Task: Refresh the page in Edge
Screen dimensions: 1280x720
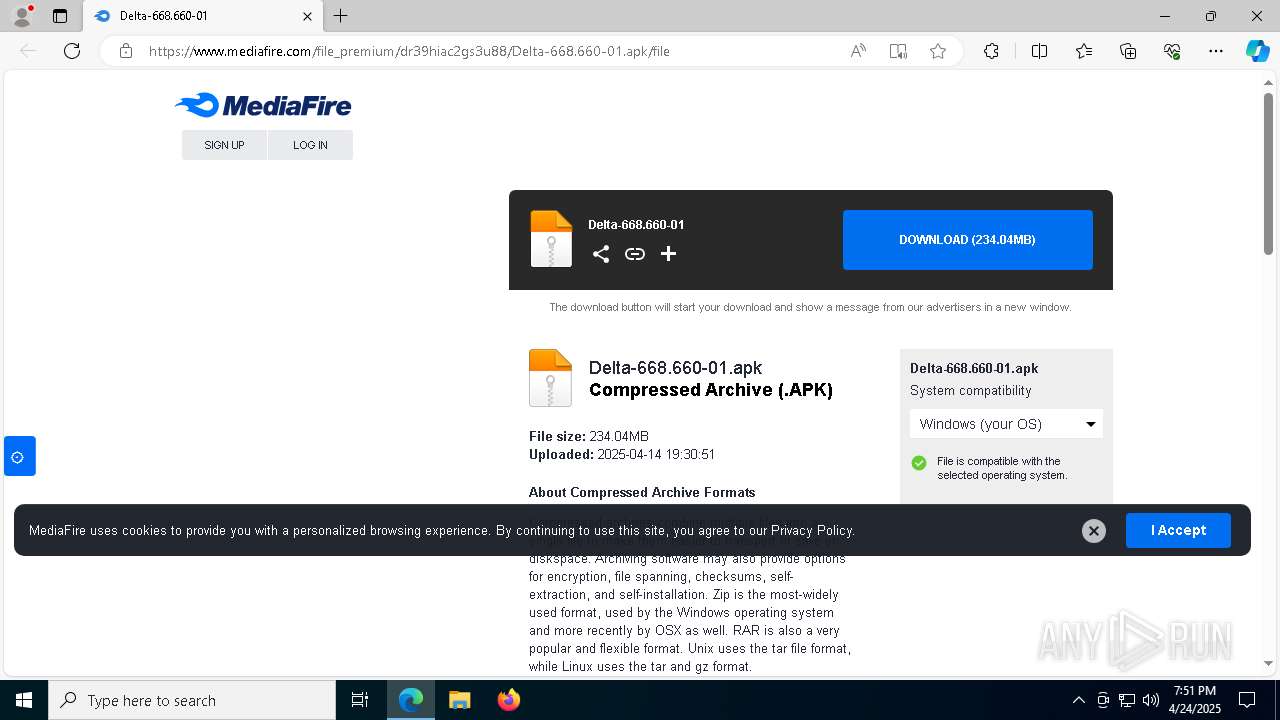Action: 72,51
